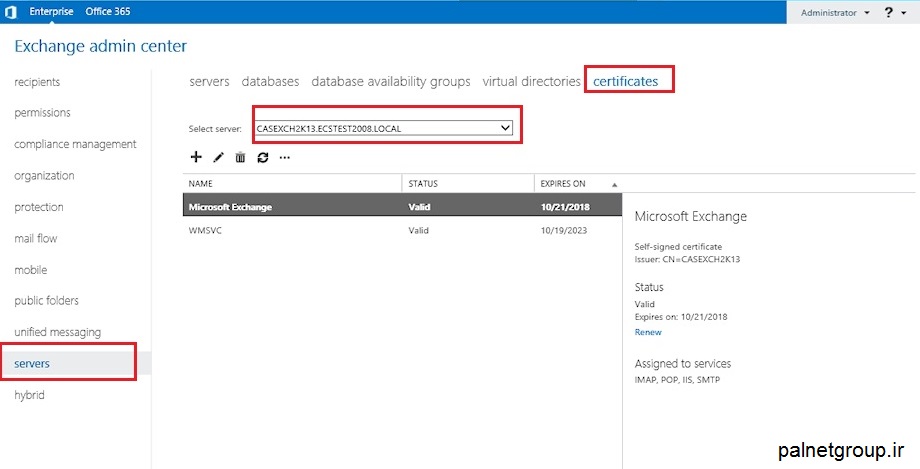920x469 pixels.
Task: Click the 10/19/2023 expiry date
Action: (564, 230)
